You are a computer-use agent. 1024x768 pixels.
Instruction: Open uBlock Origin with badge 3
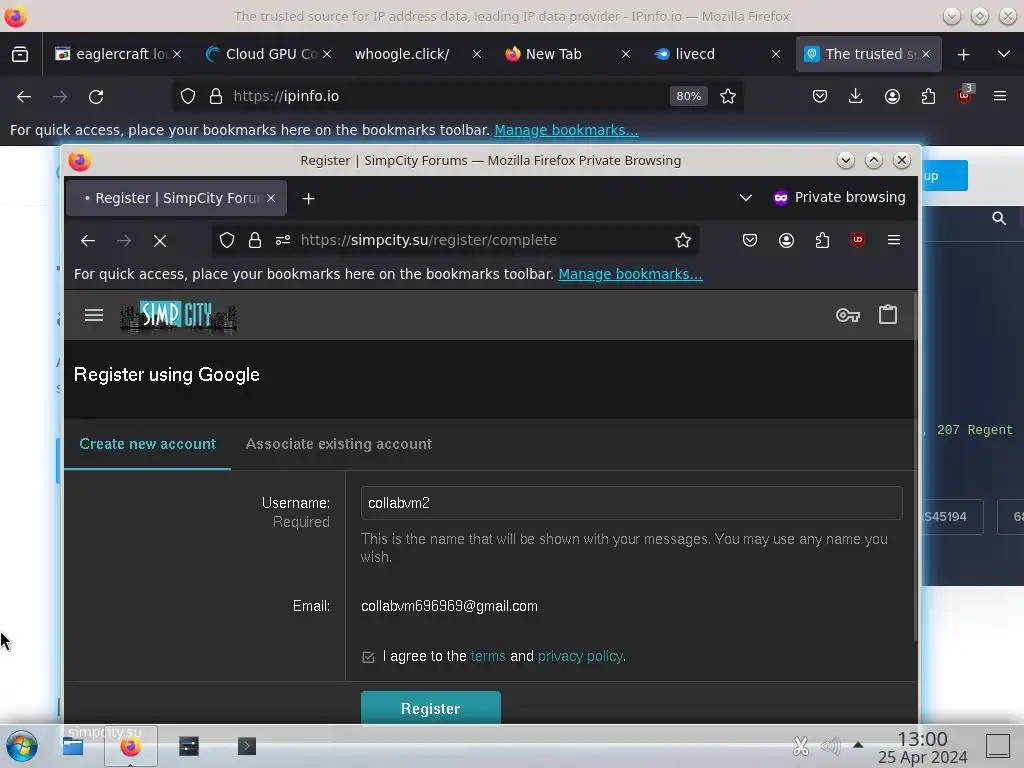pyautogui.click(x=965, y=95)
